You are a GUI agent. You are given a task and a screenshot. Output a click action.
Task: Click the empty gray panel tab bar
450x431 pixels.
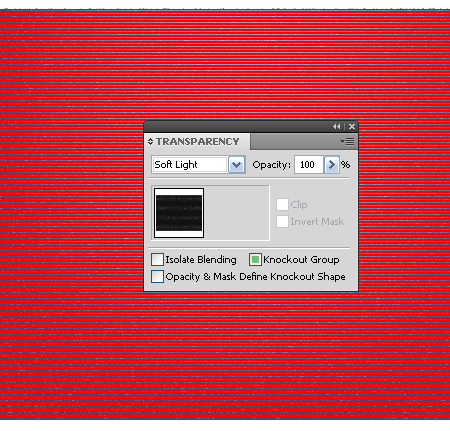click(x=295, y=142)
